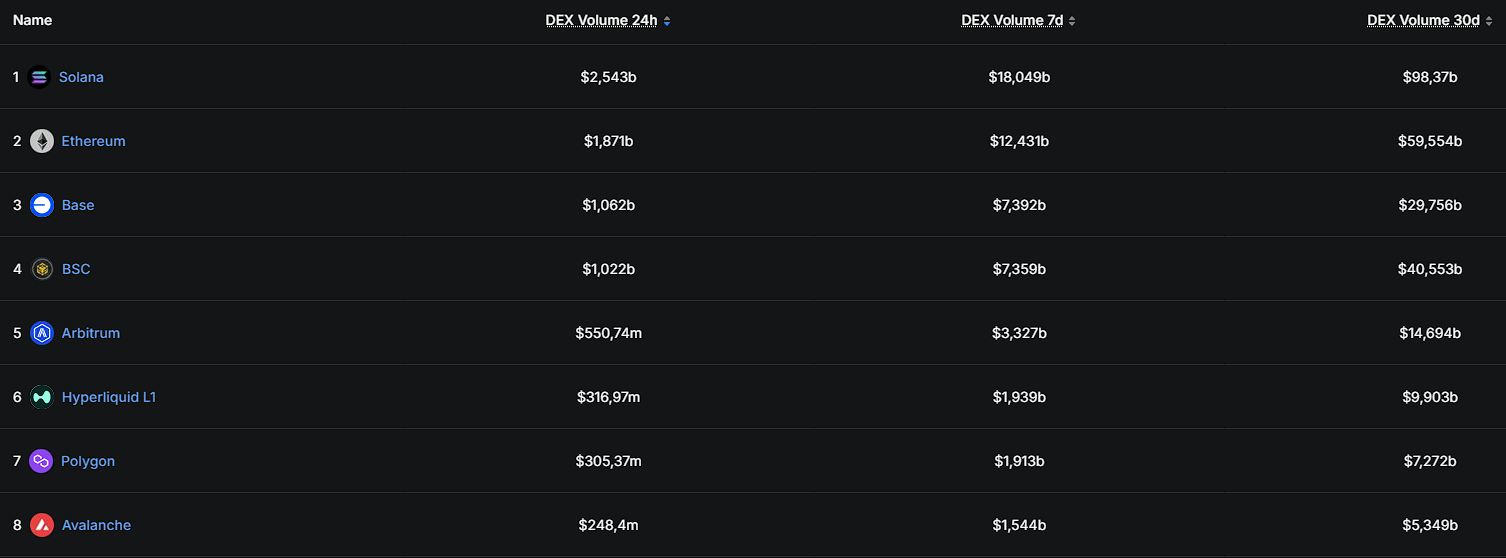The width and height of the screenshot is (1506, 558).
Task: Open the Solana chain link
Action: (81, 77)
